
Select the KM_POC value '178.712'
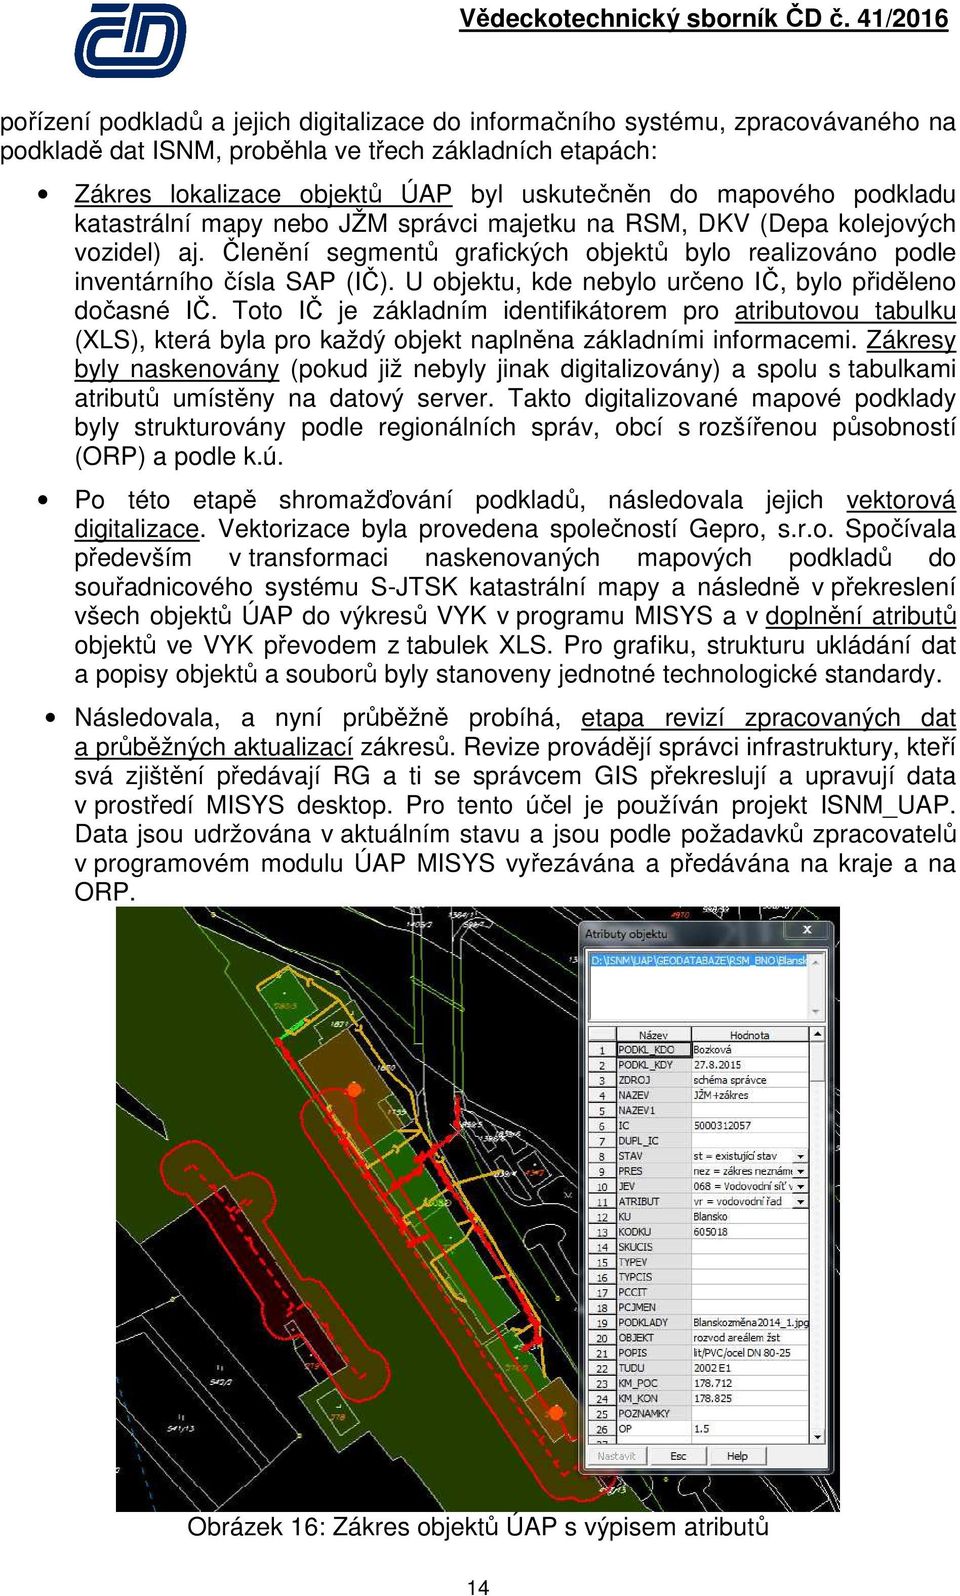tap(749, 1383)
